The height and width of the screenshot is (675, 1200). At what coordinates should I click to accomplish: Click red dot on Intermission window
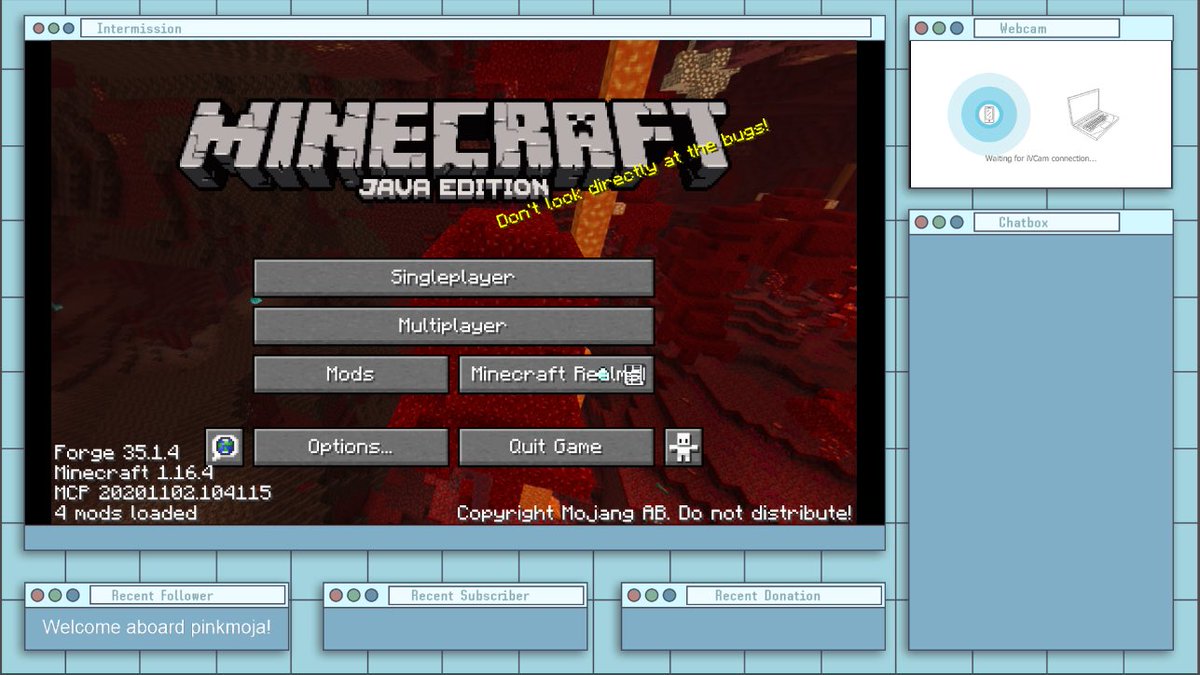[39, 28]
